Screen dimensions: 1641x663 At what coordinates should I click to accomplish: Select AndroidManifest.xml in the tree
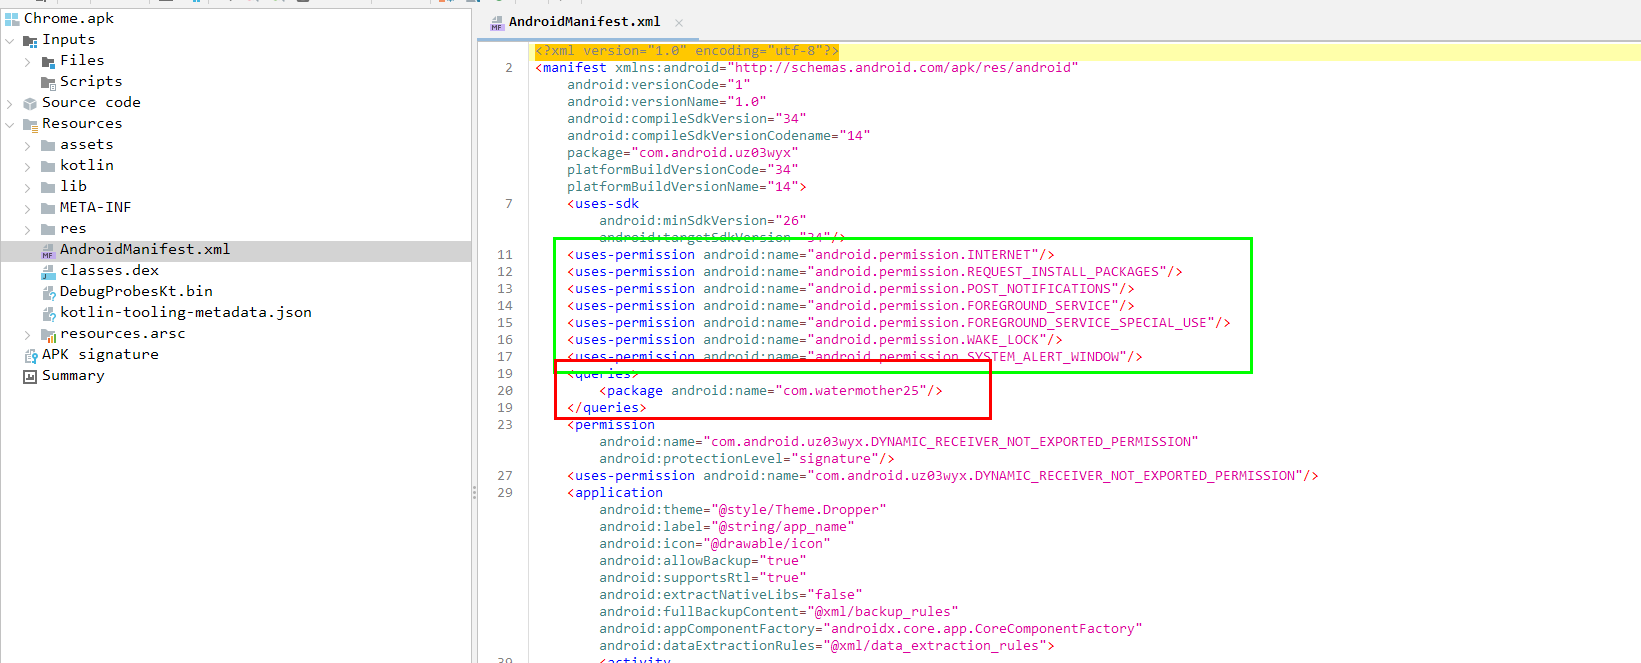click(x=144, y=250)
